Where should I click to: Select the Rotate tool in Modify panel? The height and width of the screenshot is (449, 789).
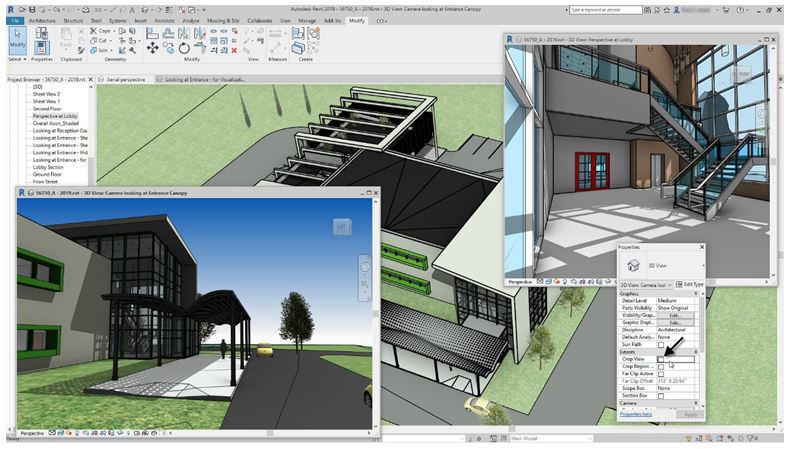184,48
